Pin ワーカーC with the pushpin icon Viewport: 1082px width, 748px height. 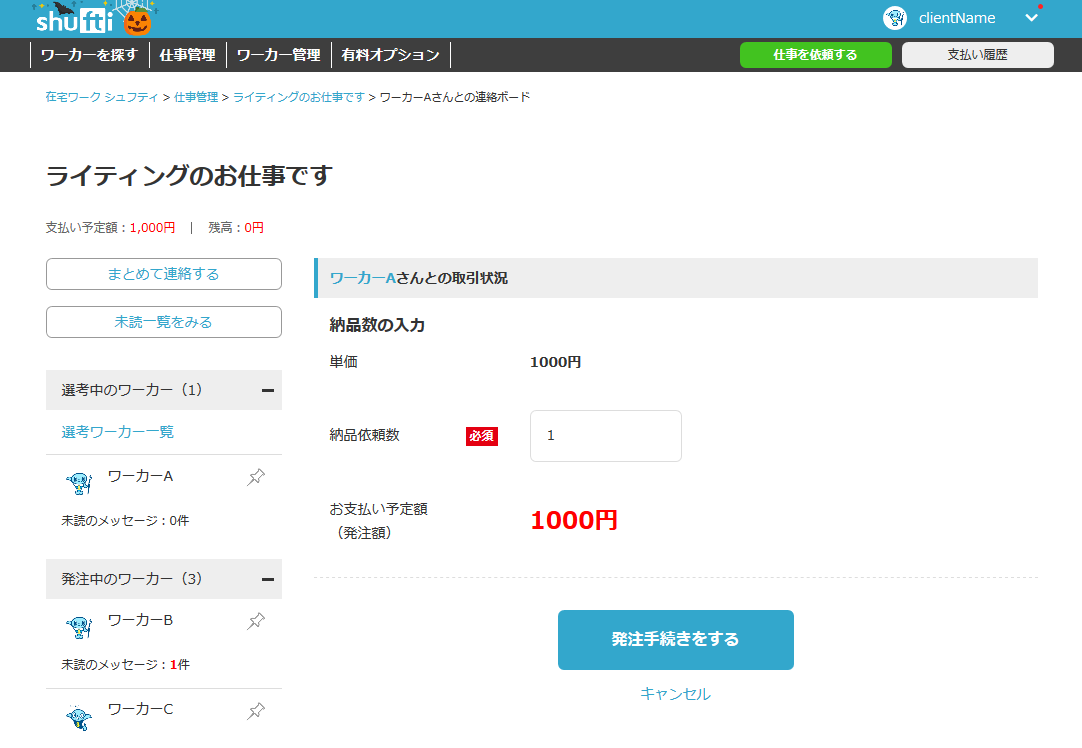256,711
